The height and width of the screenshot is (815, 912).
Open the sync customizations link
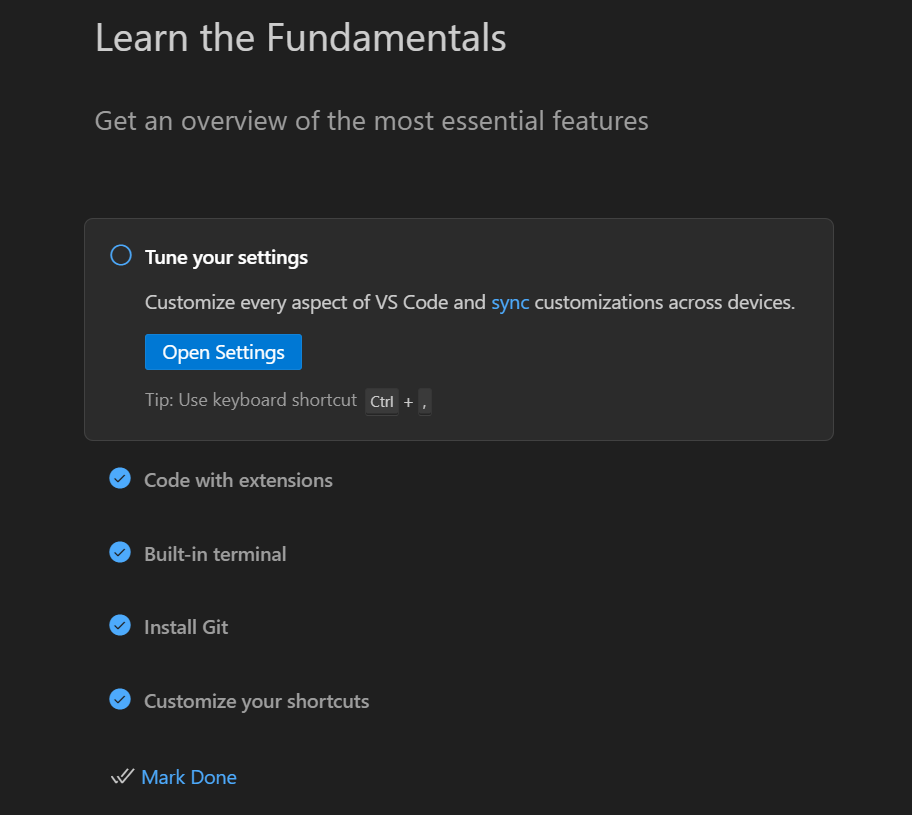[x=510, y=303]
